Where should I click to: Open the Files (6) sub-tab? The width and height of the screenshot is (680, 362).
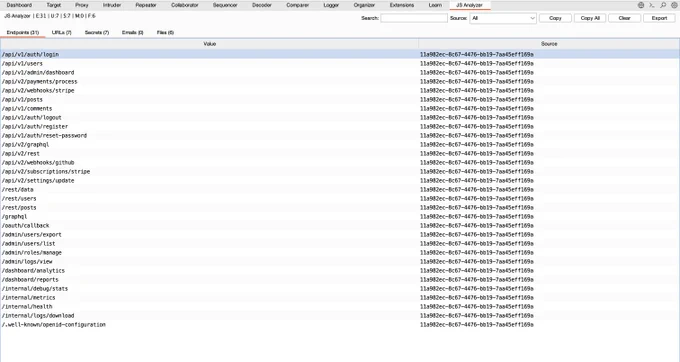pos(165,33)
